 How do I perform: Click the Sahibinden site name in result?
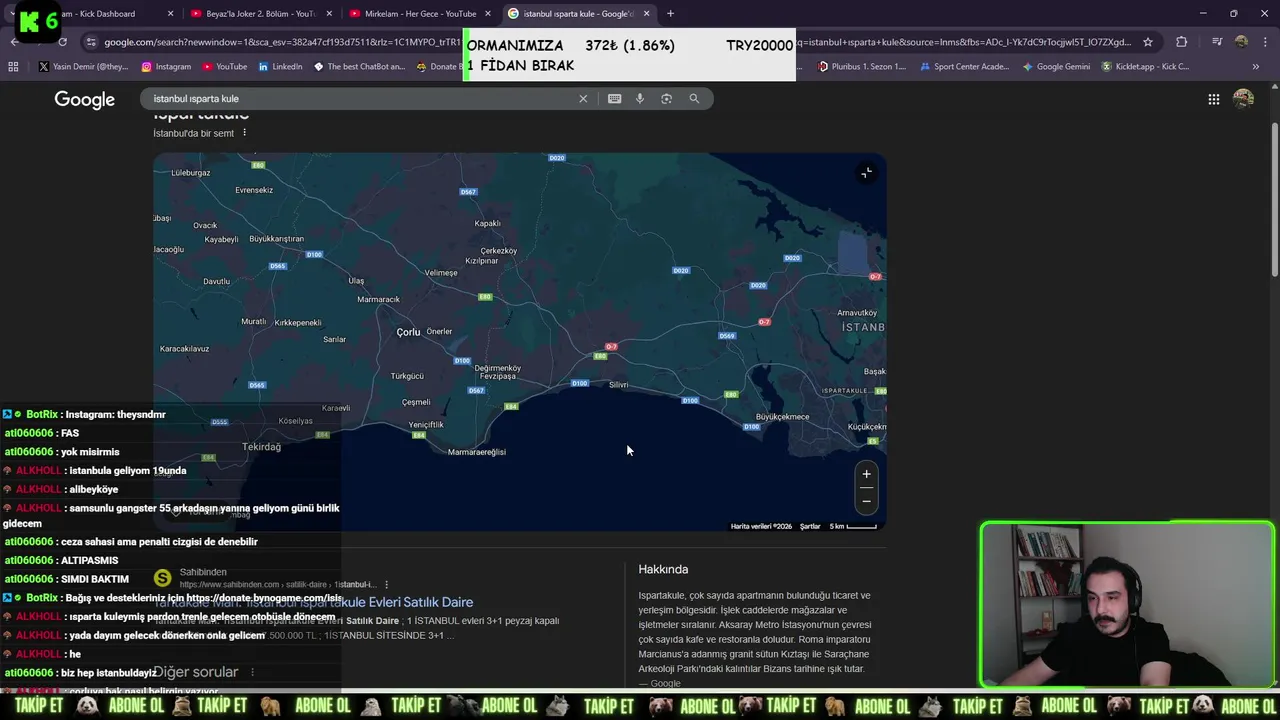[x=203, y=572]
